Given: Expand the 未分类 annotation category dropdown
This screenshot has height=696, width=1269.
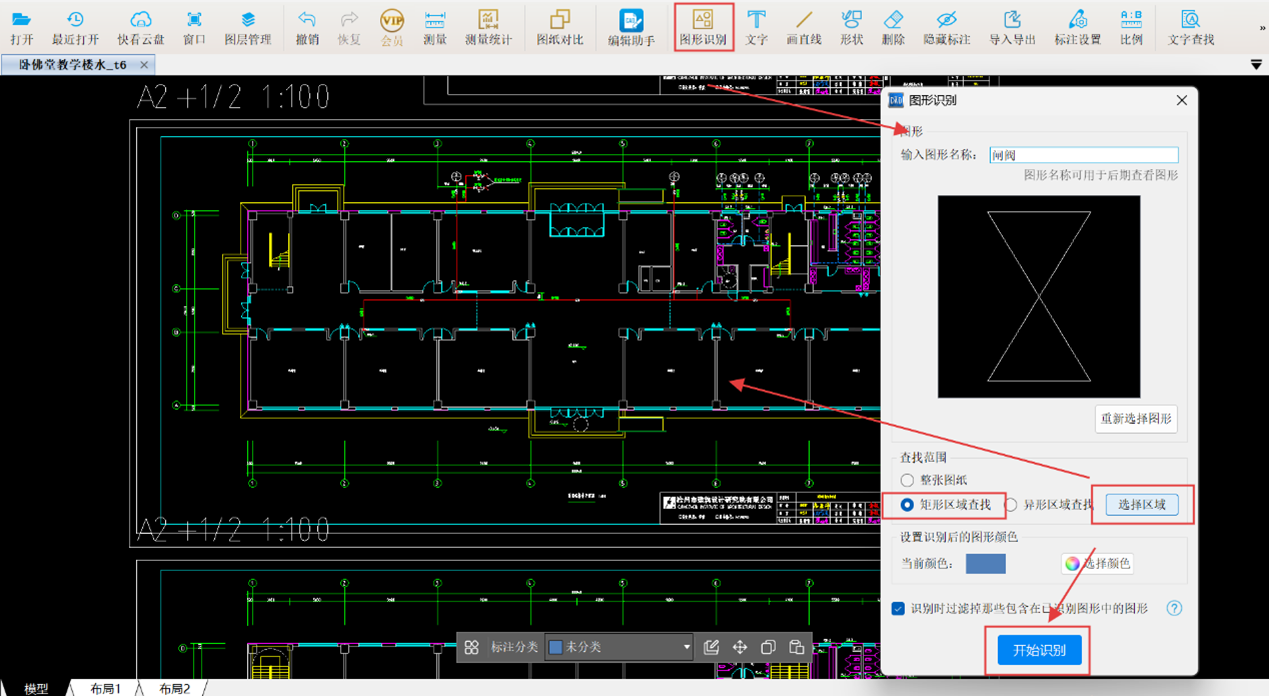Looking at the screenshot, I should [x=686, y=647].
